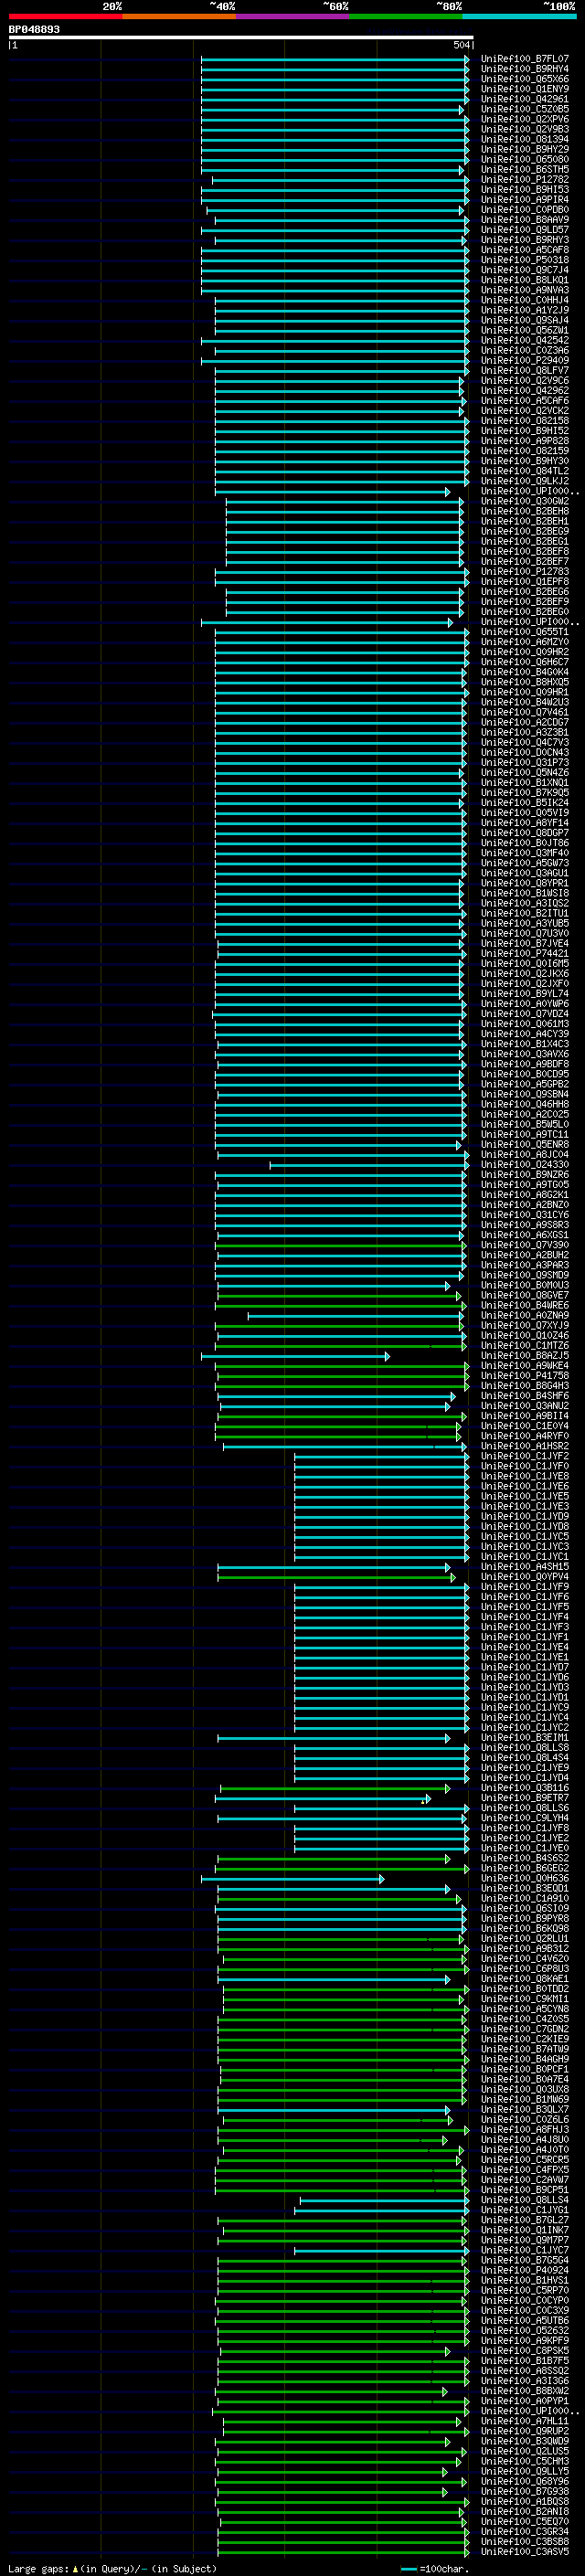
Task: Select hit label UniRef100_O24330
Action: [524, 1164]
